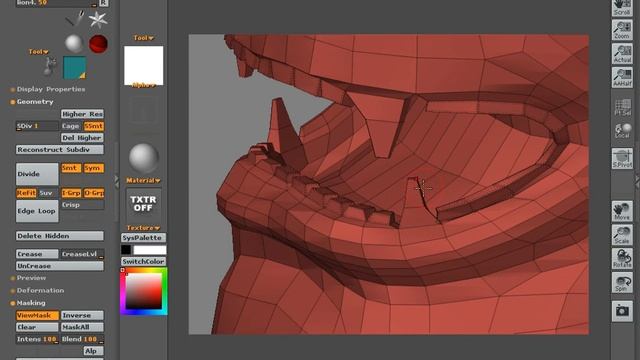Toggle the Crisp option
Screen dimensions: 640x360
[82, 205]
